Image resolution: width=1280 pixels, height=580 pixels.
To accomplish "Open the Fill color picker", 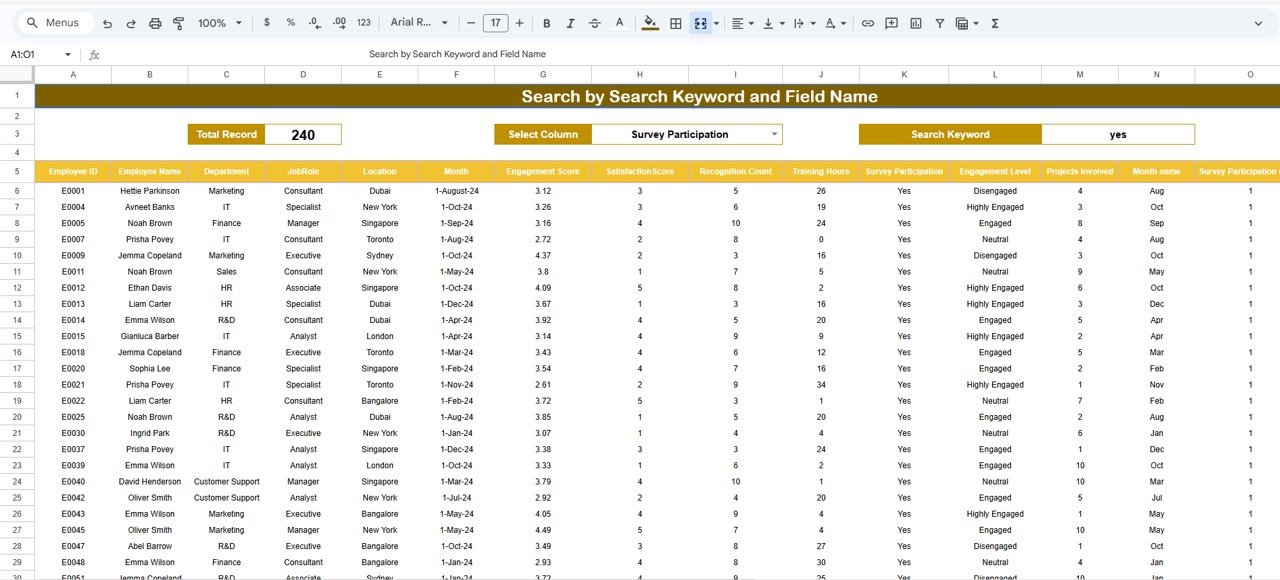I will pos(650,22).
